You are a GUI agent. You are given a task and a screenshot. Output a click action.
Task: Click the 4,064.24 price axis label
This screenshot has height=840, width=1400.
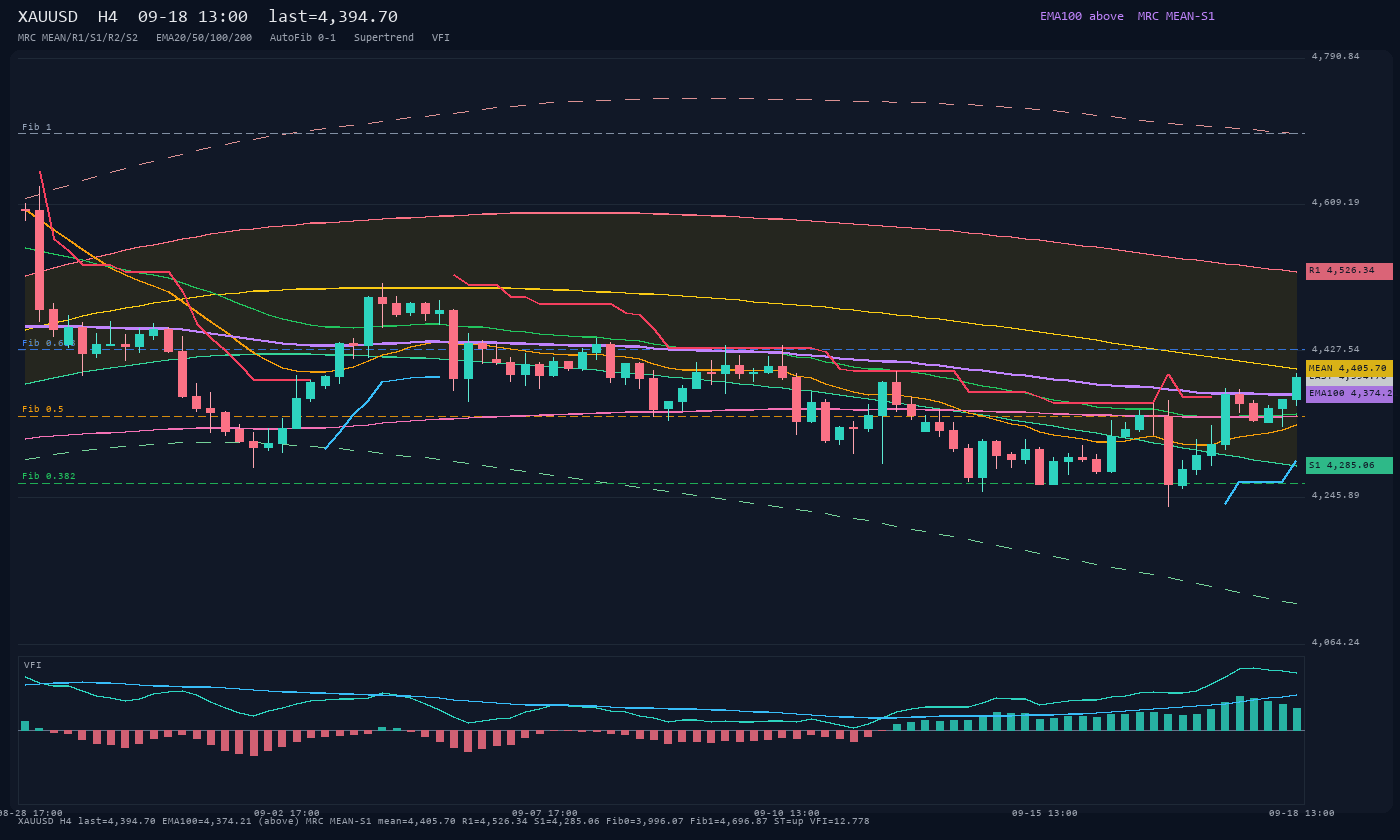(x=1336, y=642)
